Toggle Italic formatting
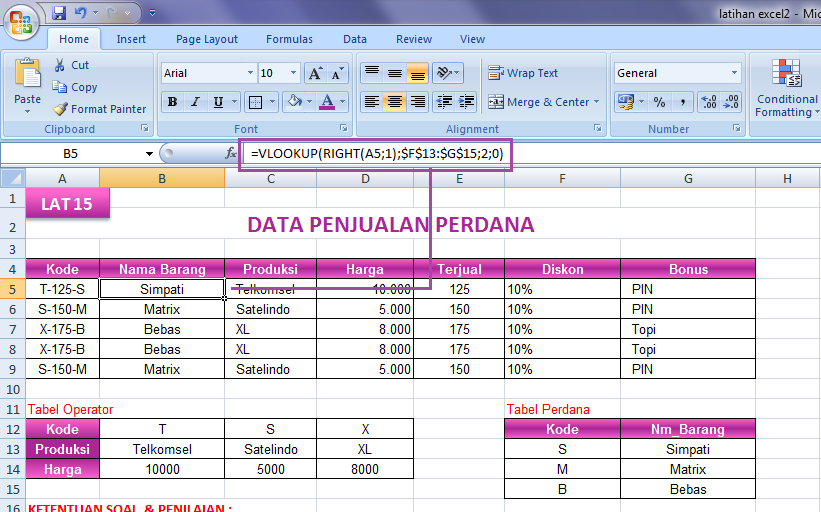The width and height of the screenshot is (821, 512). [196, 102]
